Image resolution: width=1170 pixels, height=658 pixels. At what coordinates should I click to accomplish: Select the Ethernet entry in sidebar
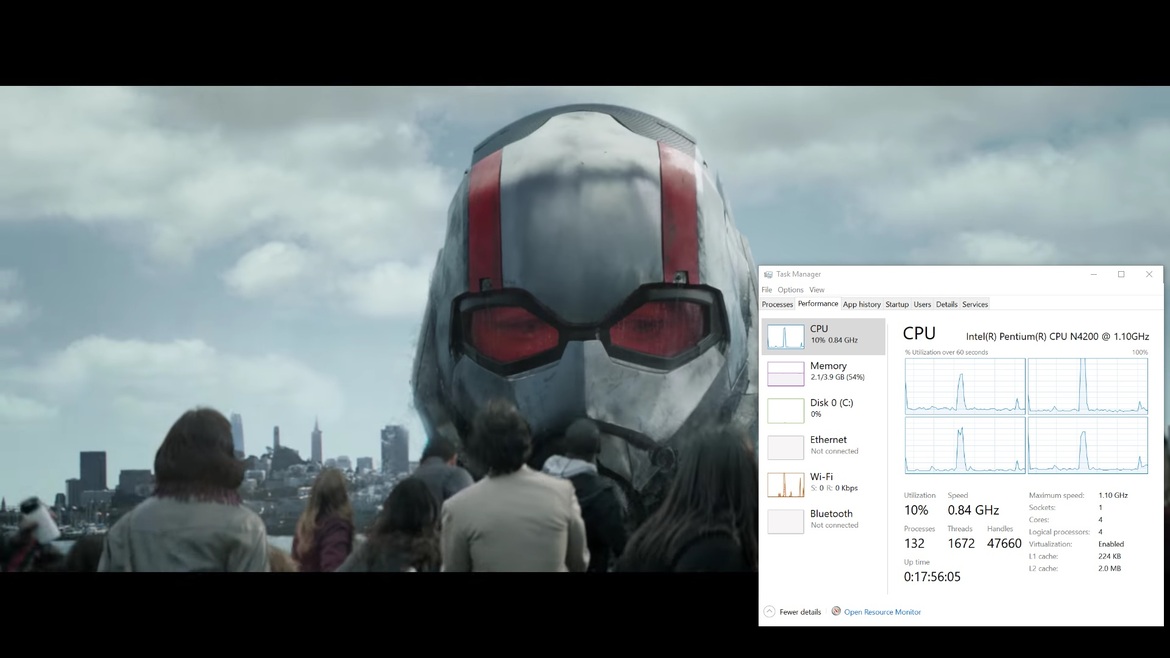click(823, 446)
